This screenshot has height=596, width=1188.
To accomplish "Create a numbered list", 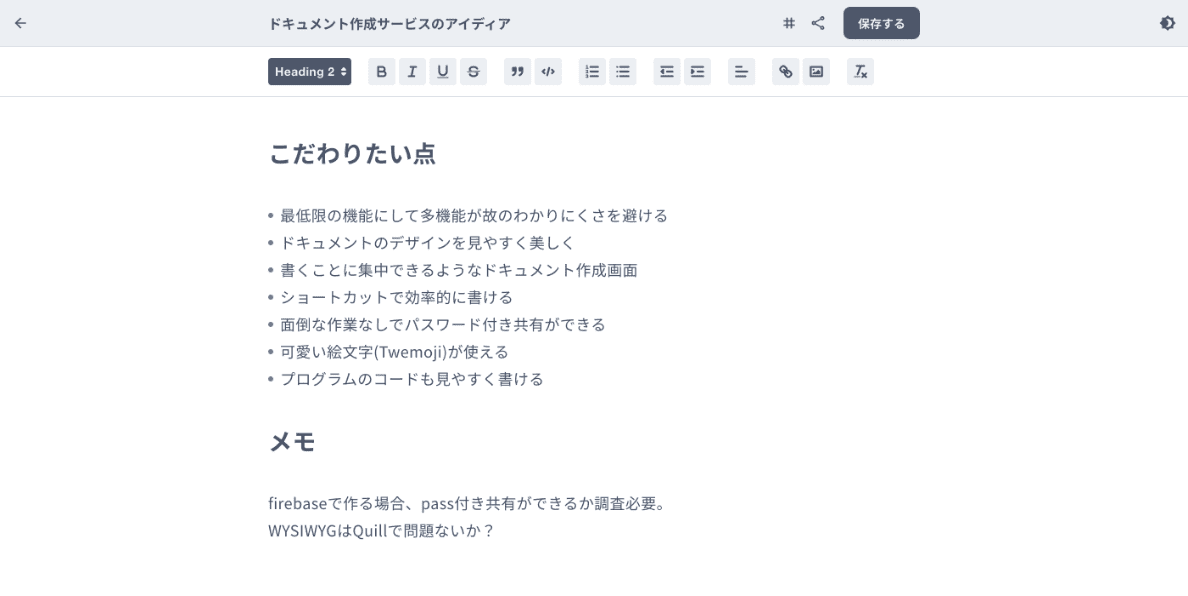I will coord(592,72).
